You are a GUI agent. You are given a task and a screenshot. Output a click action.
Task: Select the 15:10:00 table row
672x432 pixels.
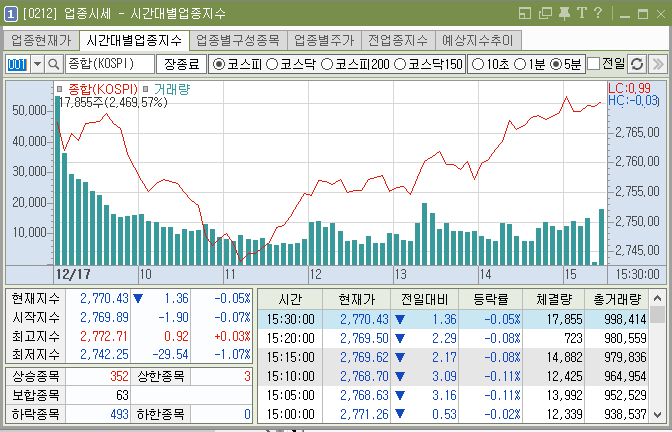pos(453,376)
